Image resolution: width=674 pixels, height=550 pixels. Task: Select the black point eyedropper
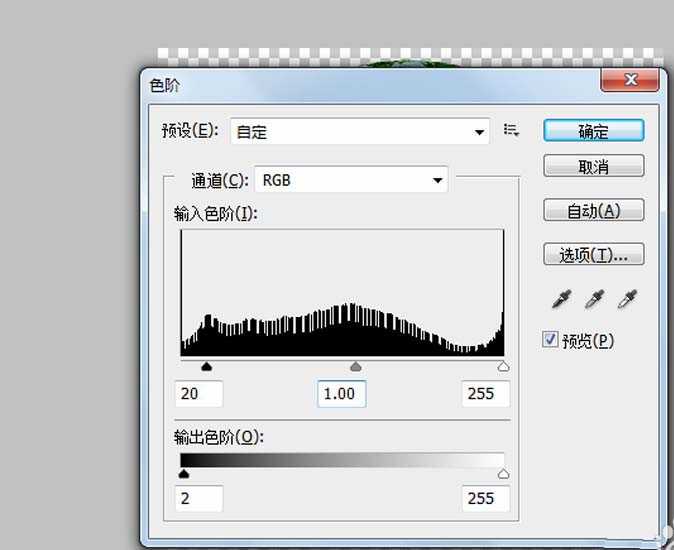tap(564, 298)
